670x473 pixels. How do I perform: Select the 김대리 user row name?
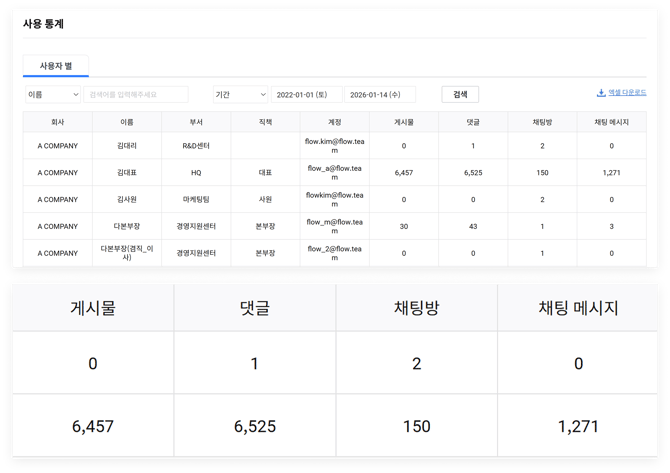(x=127, y=146)
